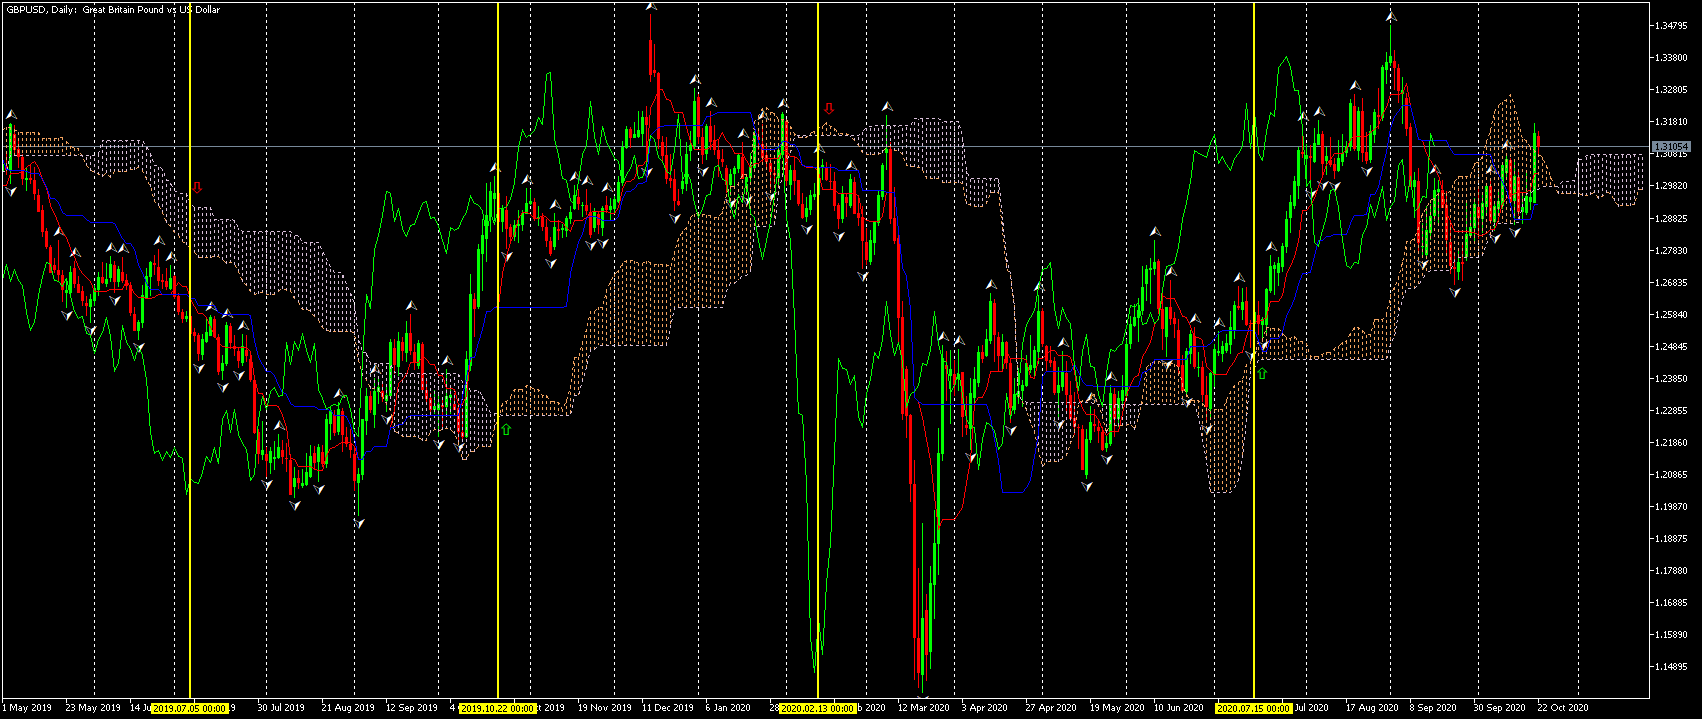Click the highlighted 2019.07.05 00:00 date label
Viewport: 1702px width, 719px height.
tap(189, 708)
